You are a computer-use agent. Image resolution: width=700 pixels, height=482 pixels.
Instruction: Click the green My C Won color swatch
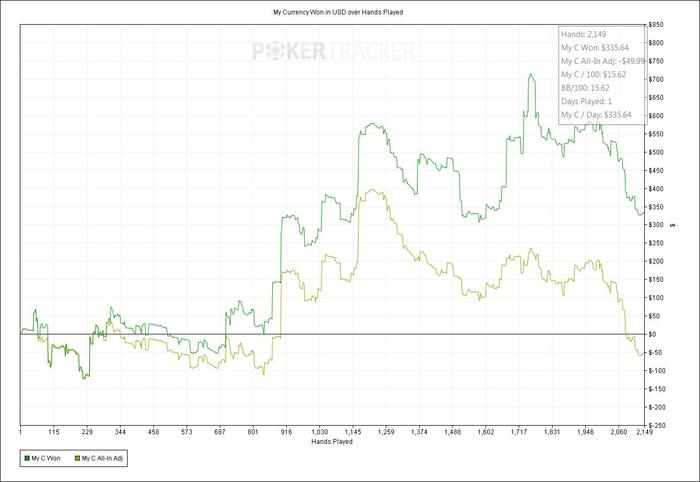(27, 458)
